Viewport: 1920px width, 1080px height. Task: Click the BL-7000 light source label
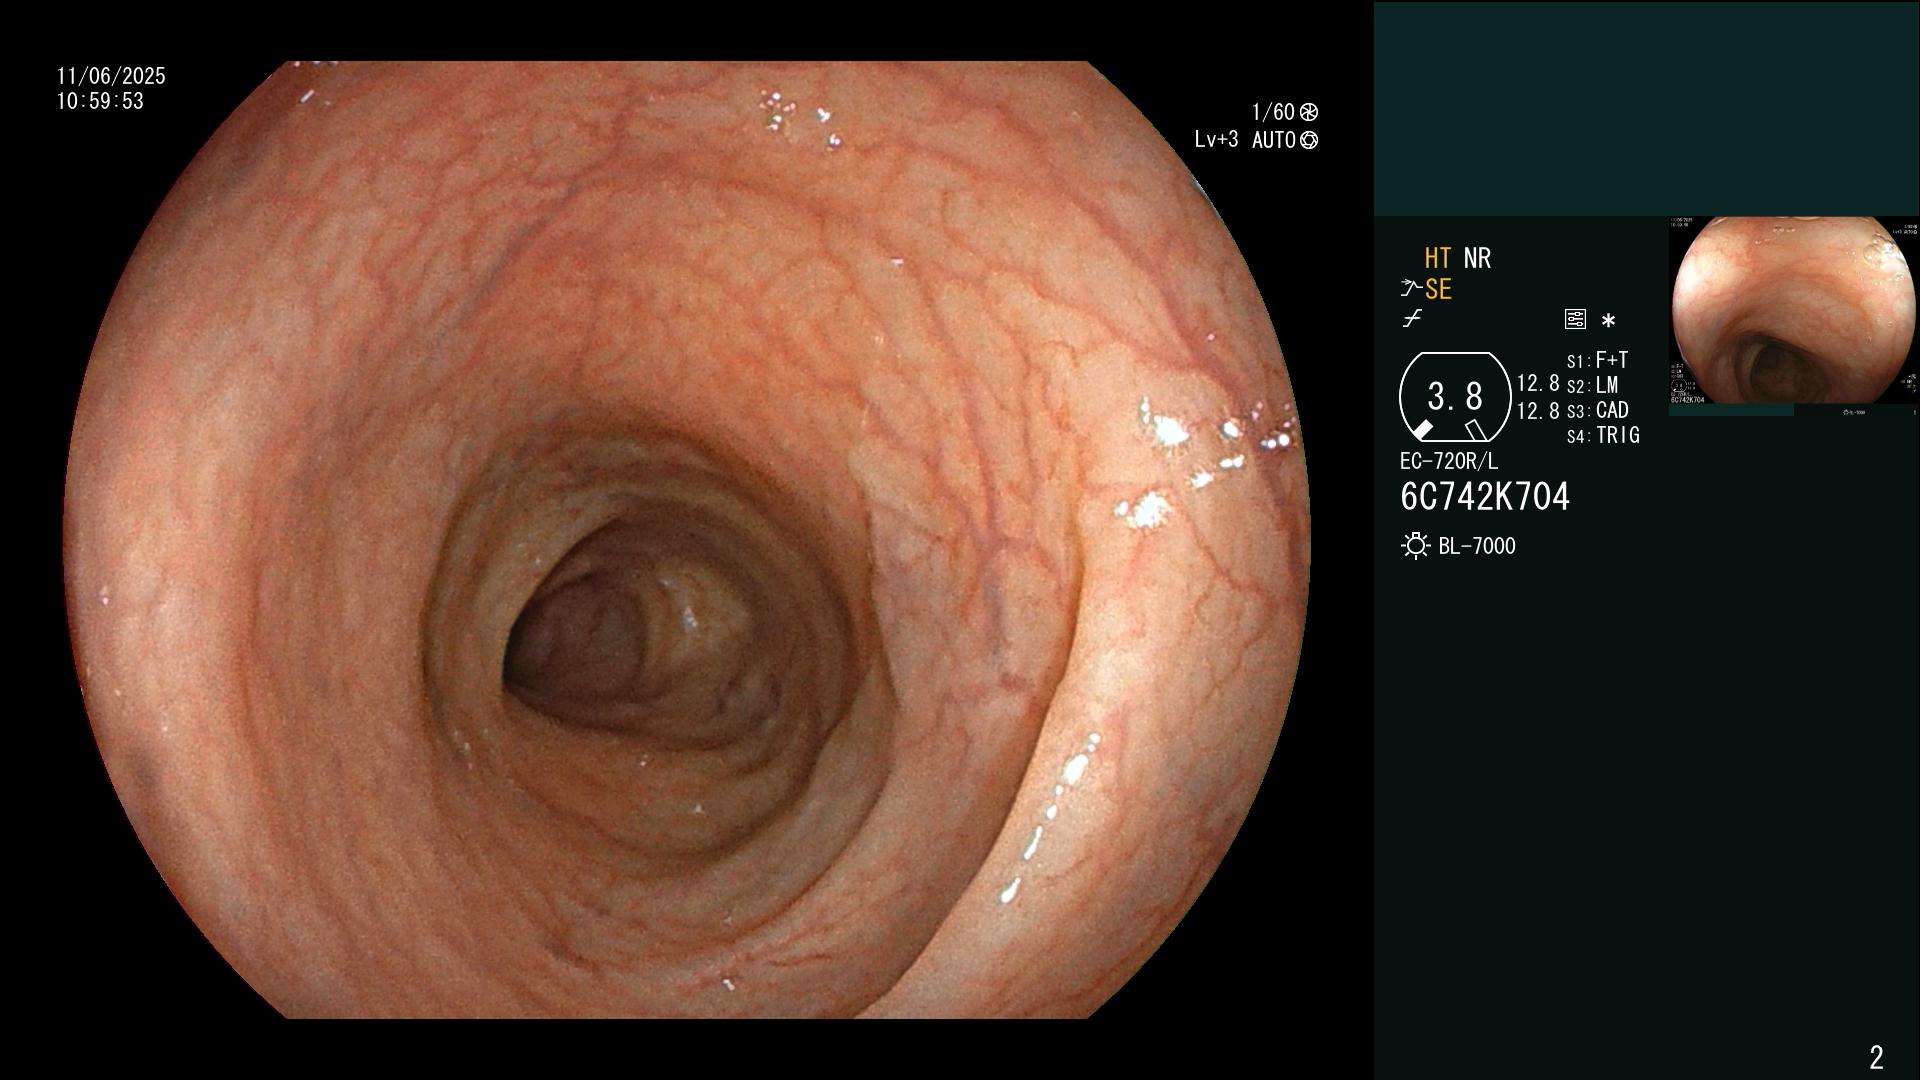click(1477, 546)
